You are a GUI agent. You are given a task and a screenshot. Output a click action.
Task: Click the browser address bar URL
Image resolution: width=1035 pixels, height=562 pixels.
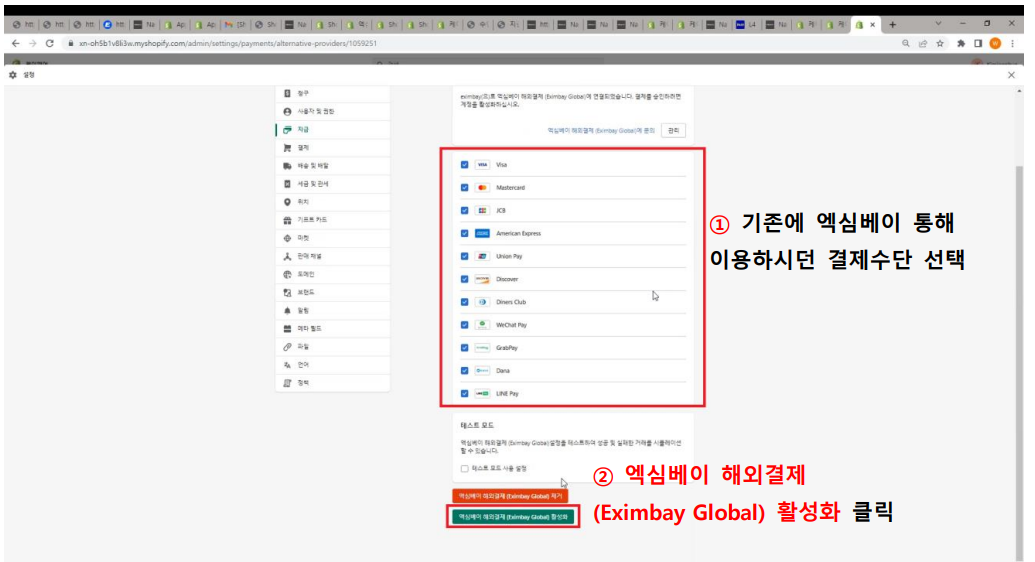[228, 43]
